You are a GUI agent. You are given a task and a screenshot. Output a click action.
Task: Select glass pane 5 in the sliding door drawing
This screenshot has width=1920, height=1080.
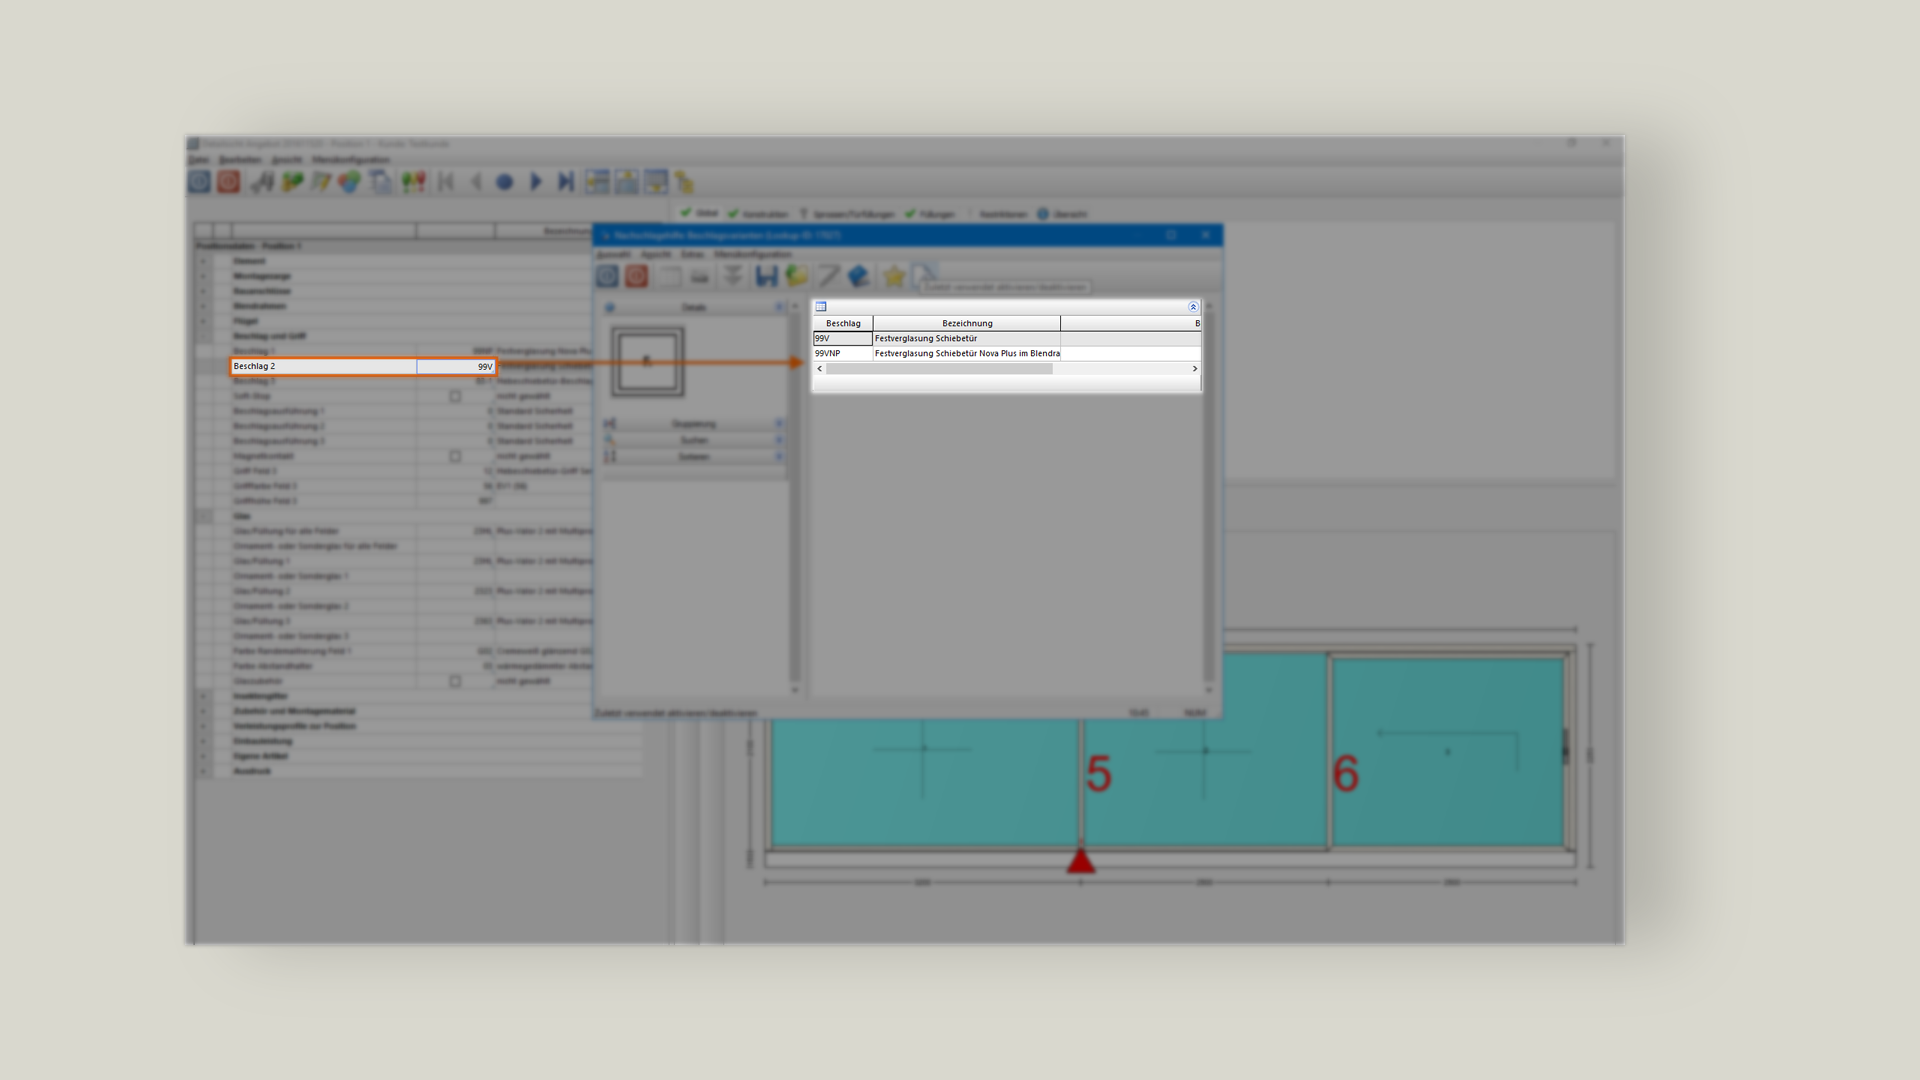point(1205,752)
